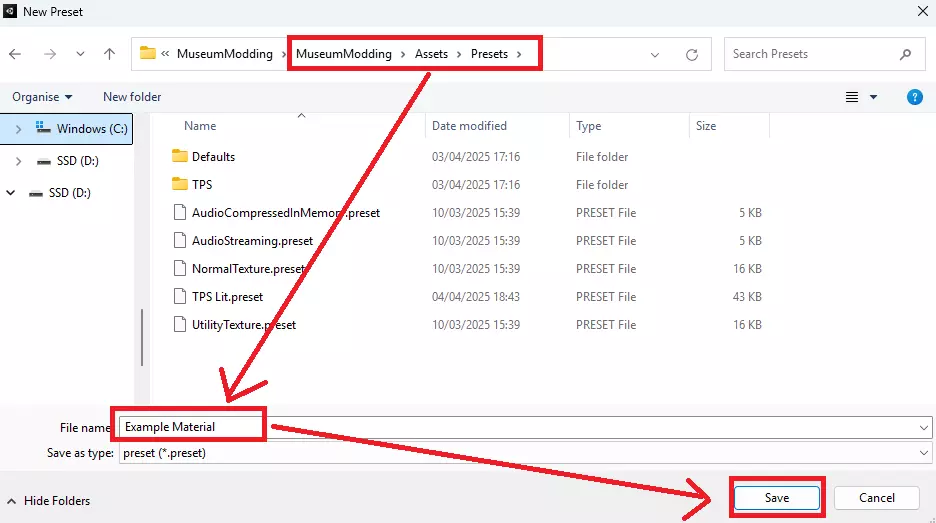Click the search magnifier icon

point(906,54)
